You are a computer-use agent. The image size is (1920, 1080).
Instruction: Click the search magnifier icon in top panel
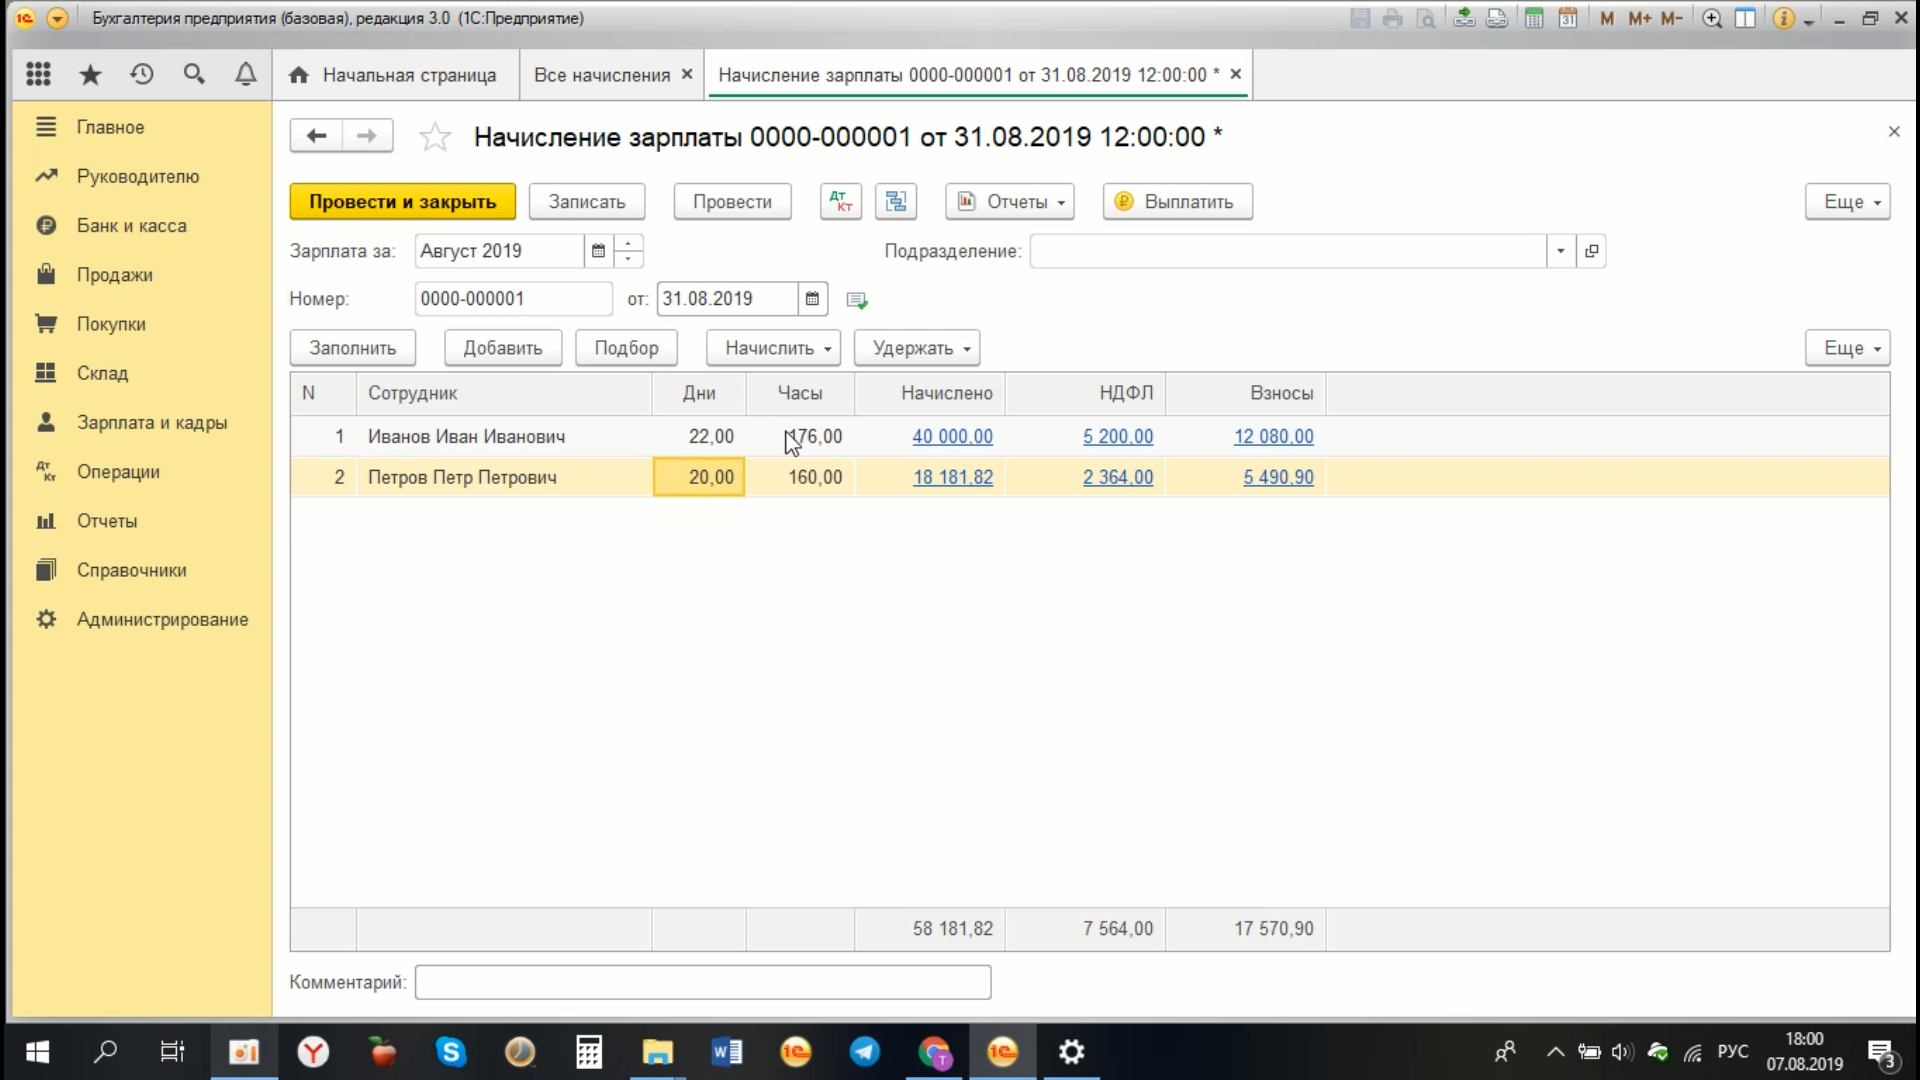tap(194, 74)
